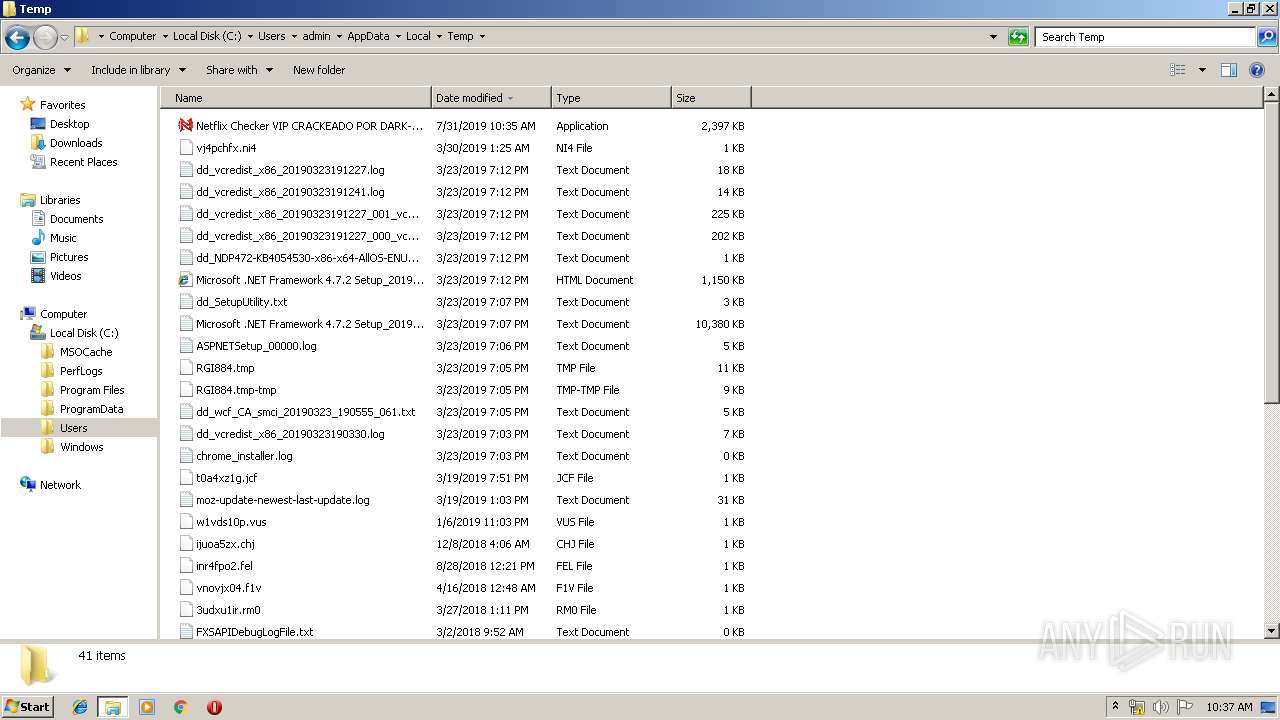Image resolution: width=1280 pixels, height=720 pixels.
Task: Click the taskbar clock showing 10:37 AM
Action: coord(1229,707)
